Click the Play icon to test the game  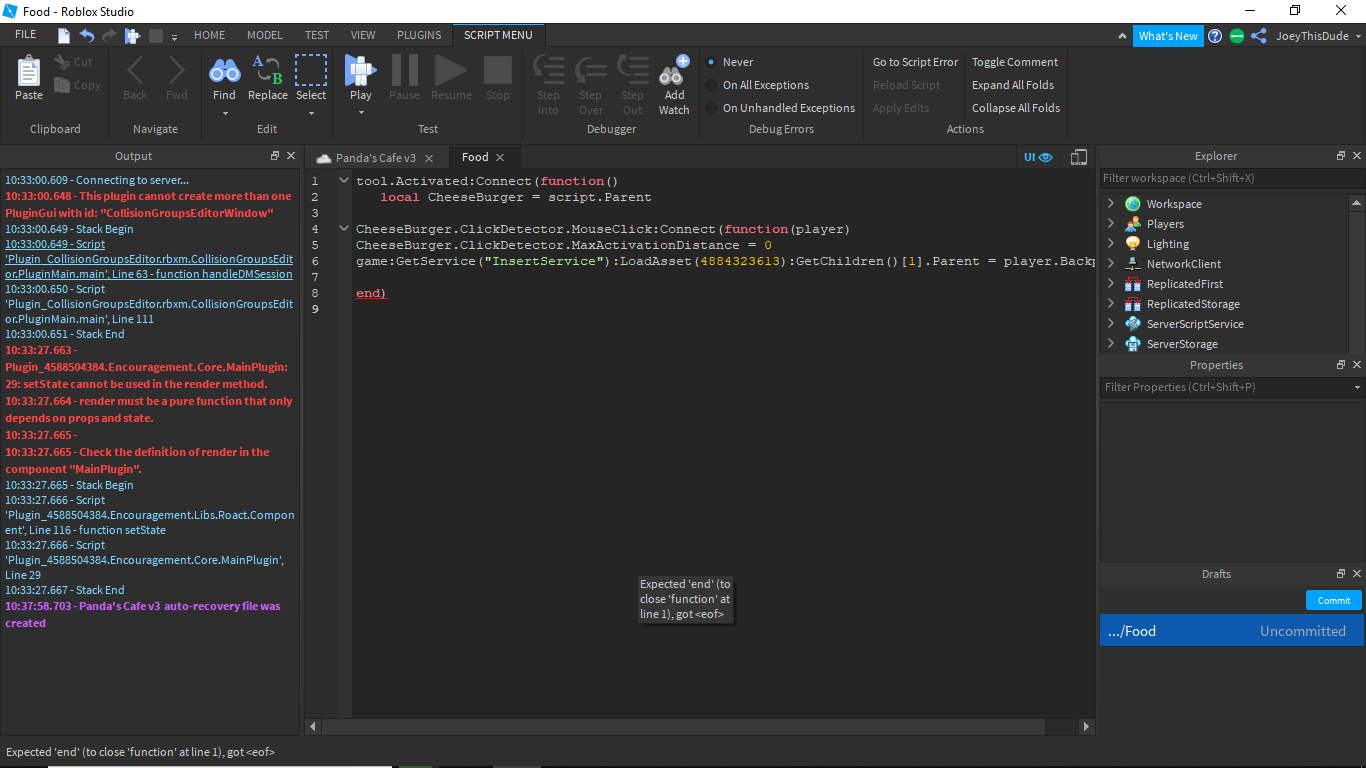click(360, 75)
